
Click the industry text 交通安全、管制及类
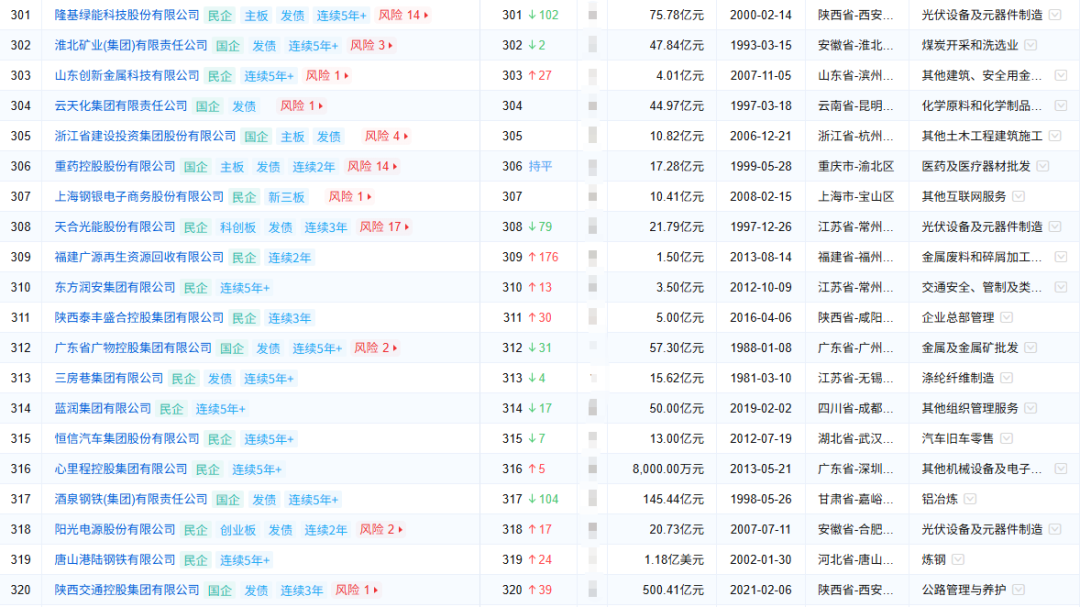pyautogui.click(x=982, y=288)
